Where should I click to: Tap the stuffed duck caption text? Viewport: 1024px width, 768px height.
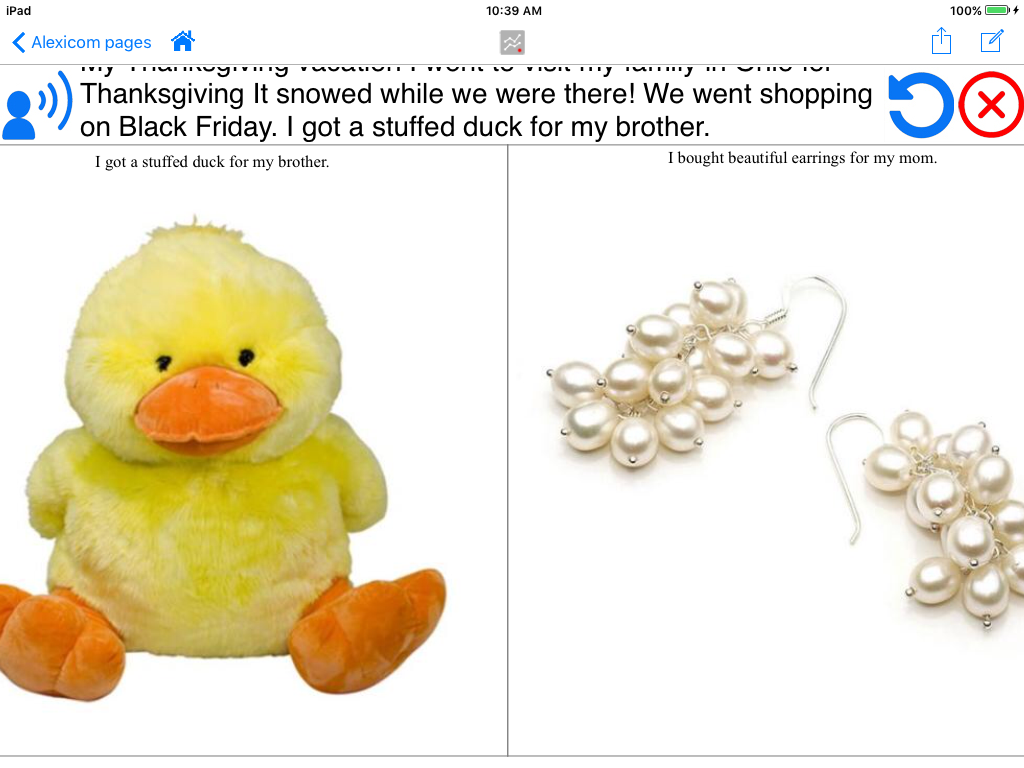pos(212,162)
